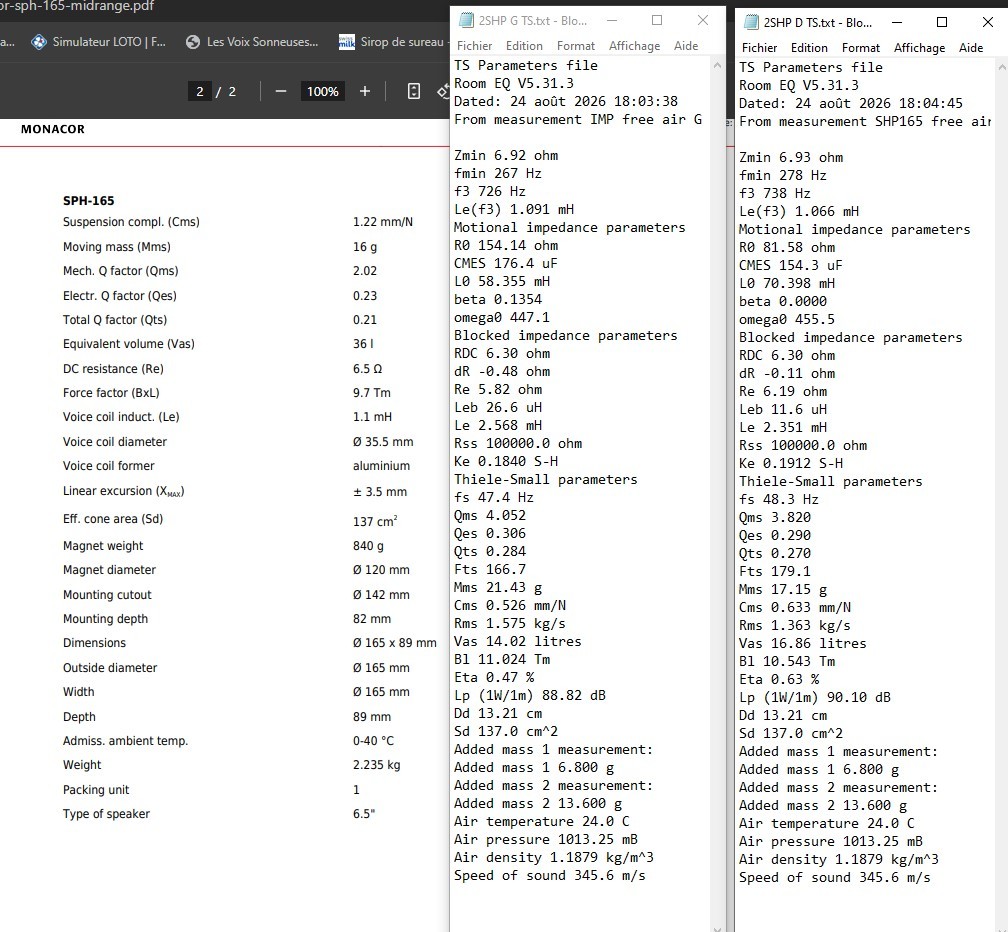This screenshot has height=932, width=1008.
Task: Click scroll-down arrow in 2SHP G window
Action: 717,928
